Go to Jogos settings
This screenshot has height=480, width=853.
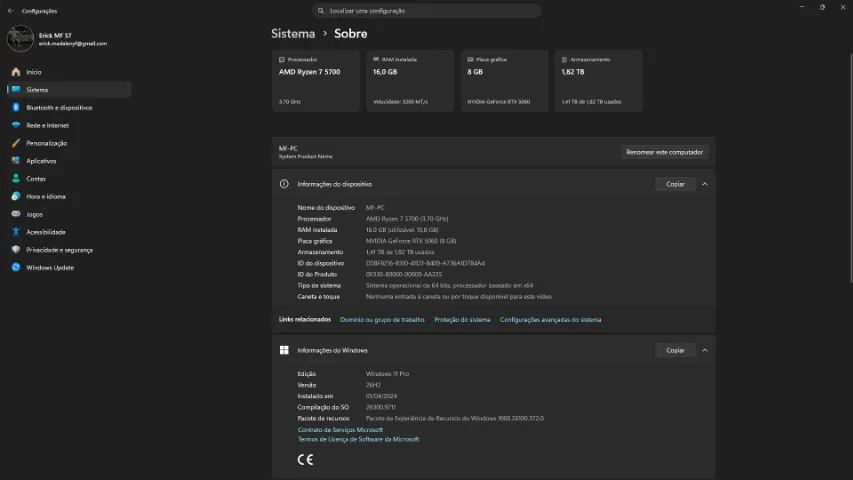point(69,214)
